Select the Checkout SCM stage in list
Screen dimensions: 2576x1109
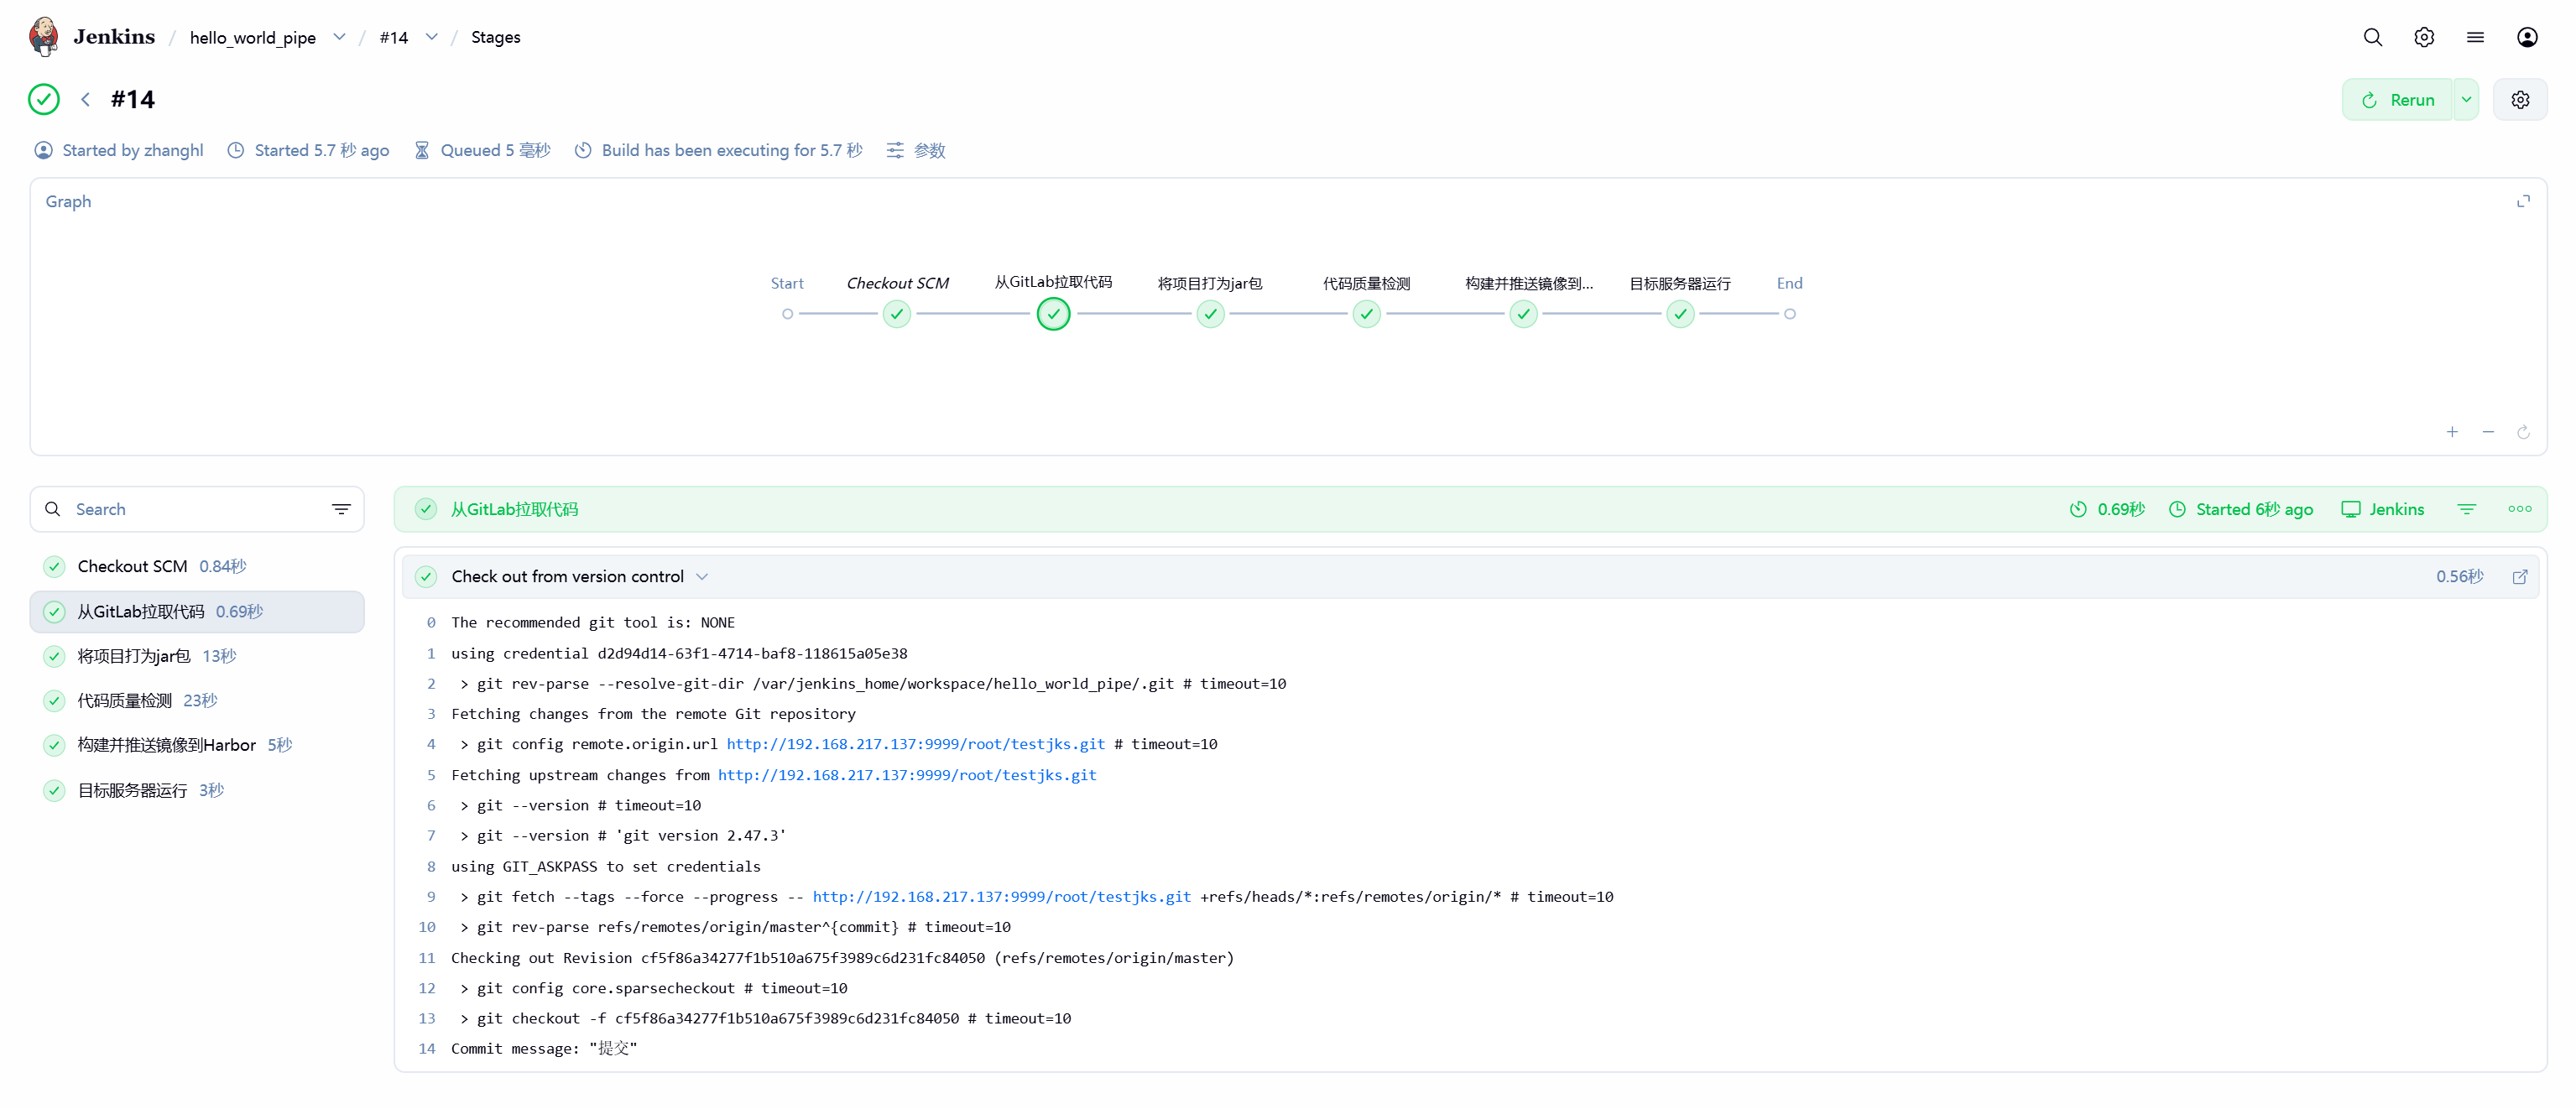tap(197, 566)
